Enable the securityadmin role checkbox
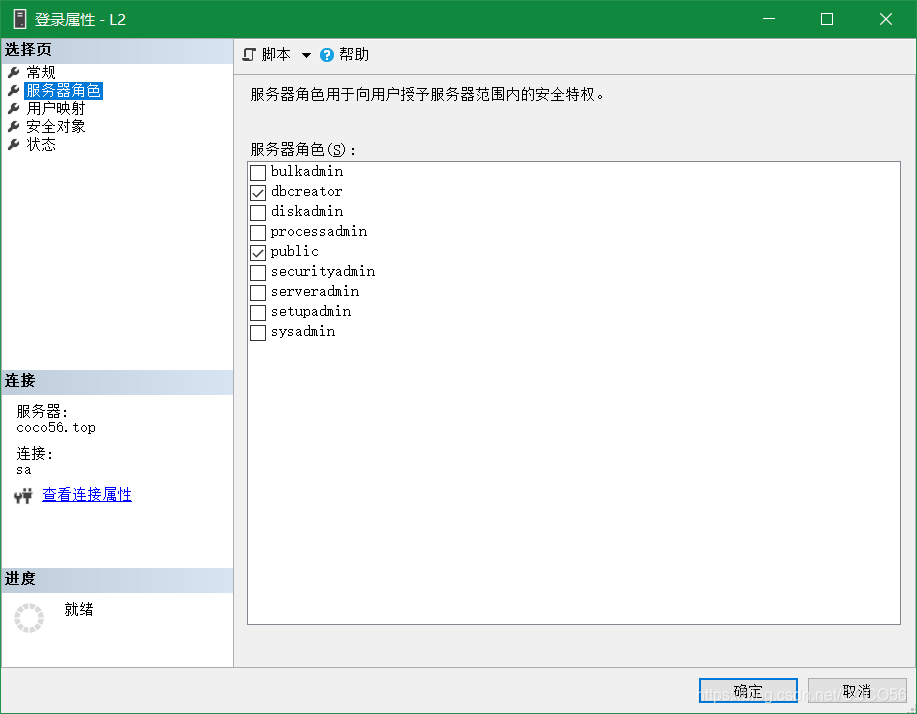Viewport: 917px width, 714px height. coord(258,273)
